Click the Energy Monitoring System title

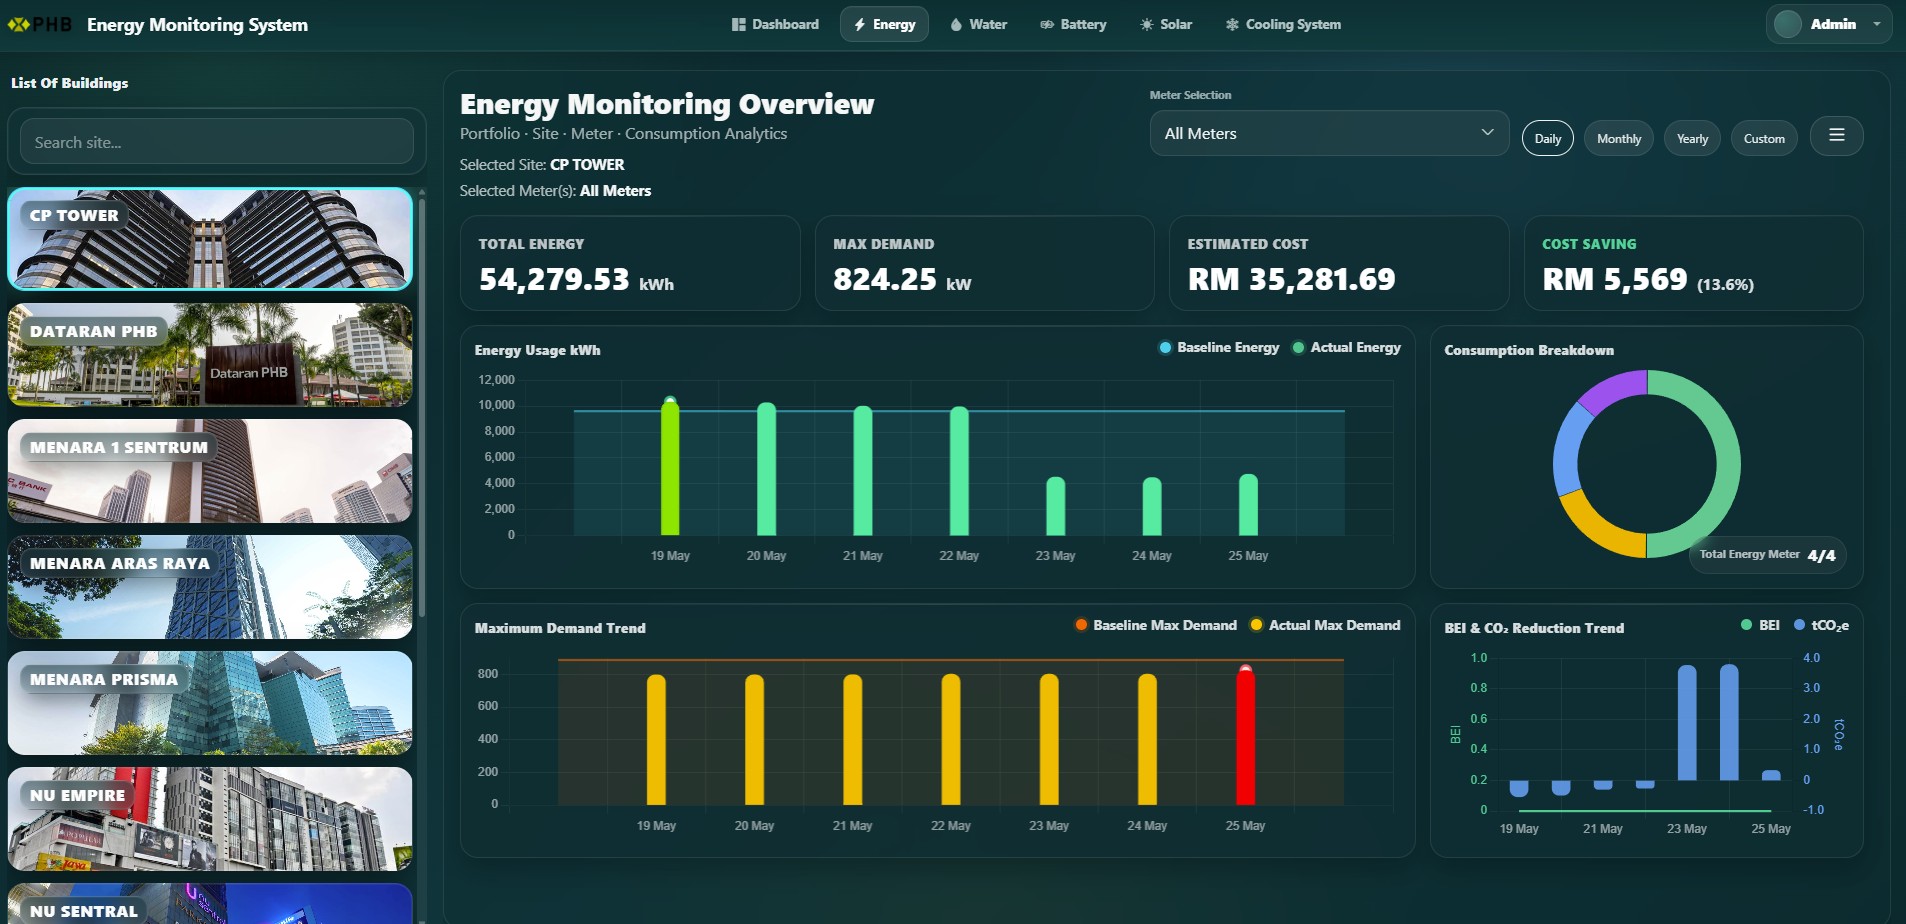[x=197, y=25]
